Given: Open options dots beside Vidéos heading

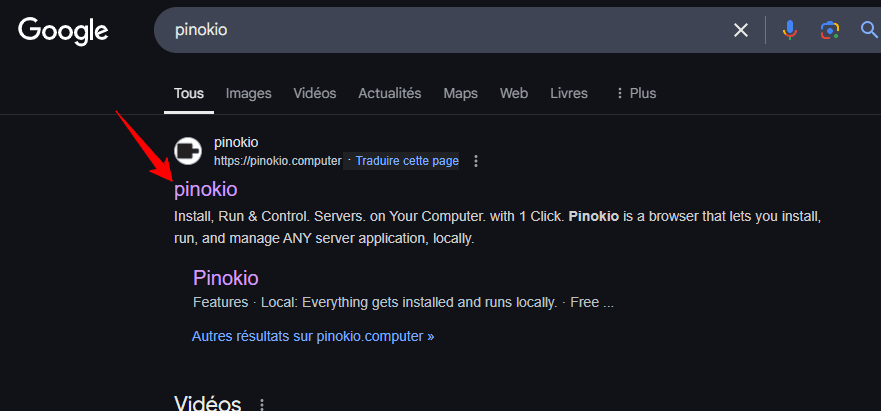Looking at the screenshot, I should click(x=261, y=405).
